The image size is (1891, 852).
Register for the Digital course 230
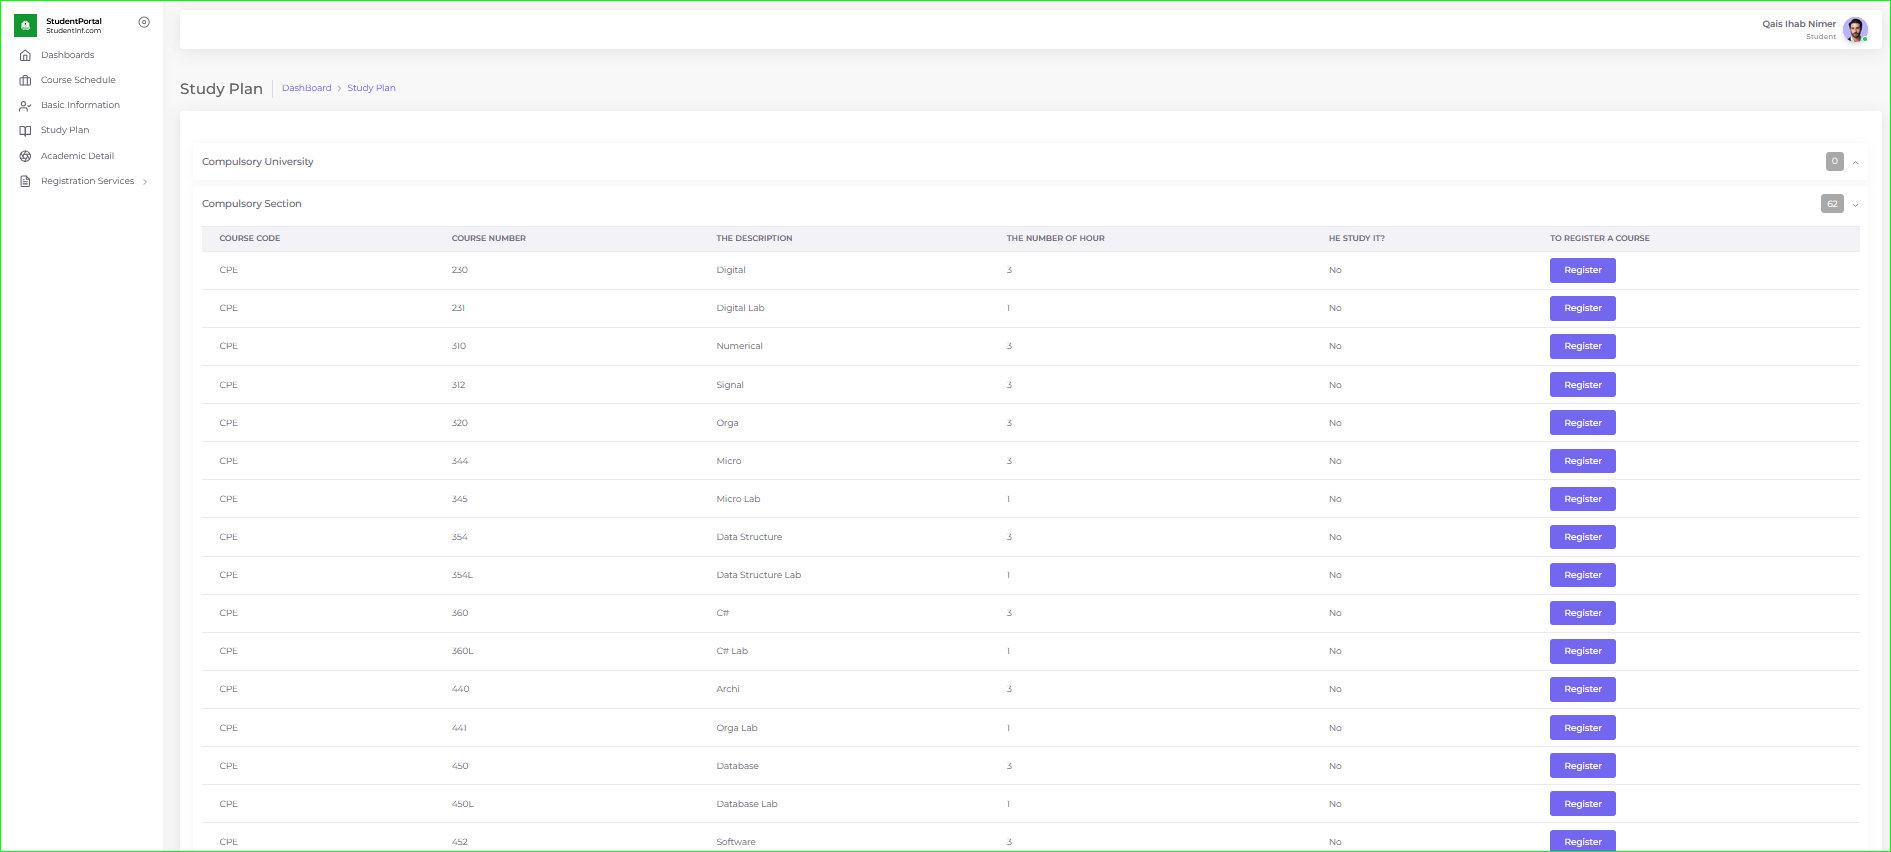tap(1582, 270)
